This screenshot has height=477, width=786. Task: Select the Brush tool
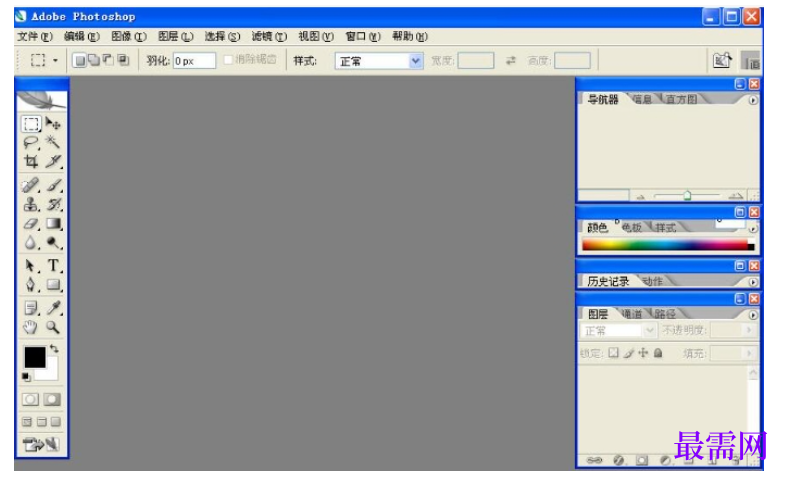[x=53, y=185]
